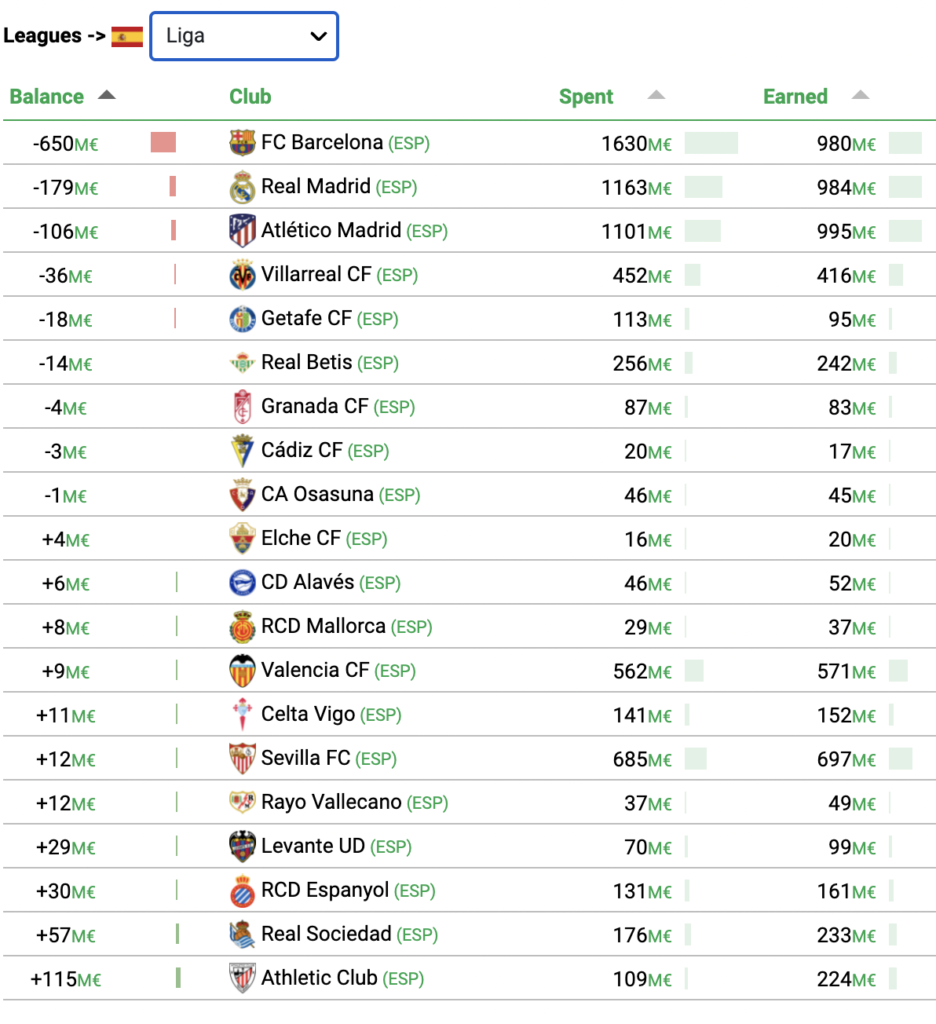
Task: Click the Atlético Madrid crest icon
Action: (x=242, y=231)
